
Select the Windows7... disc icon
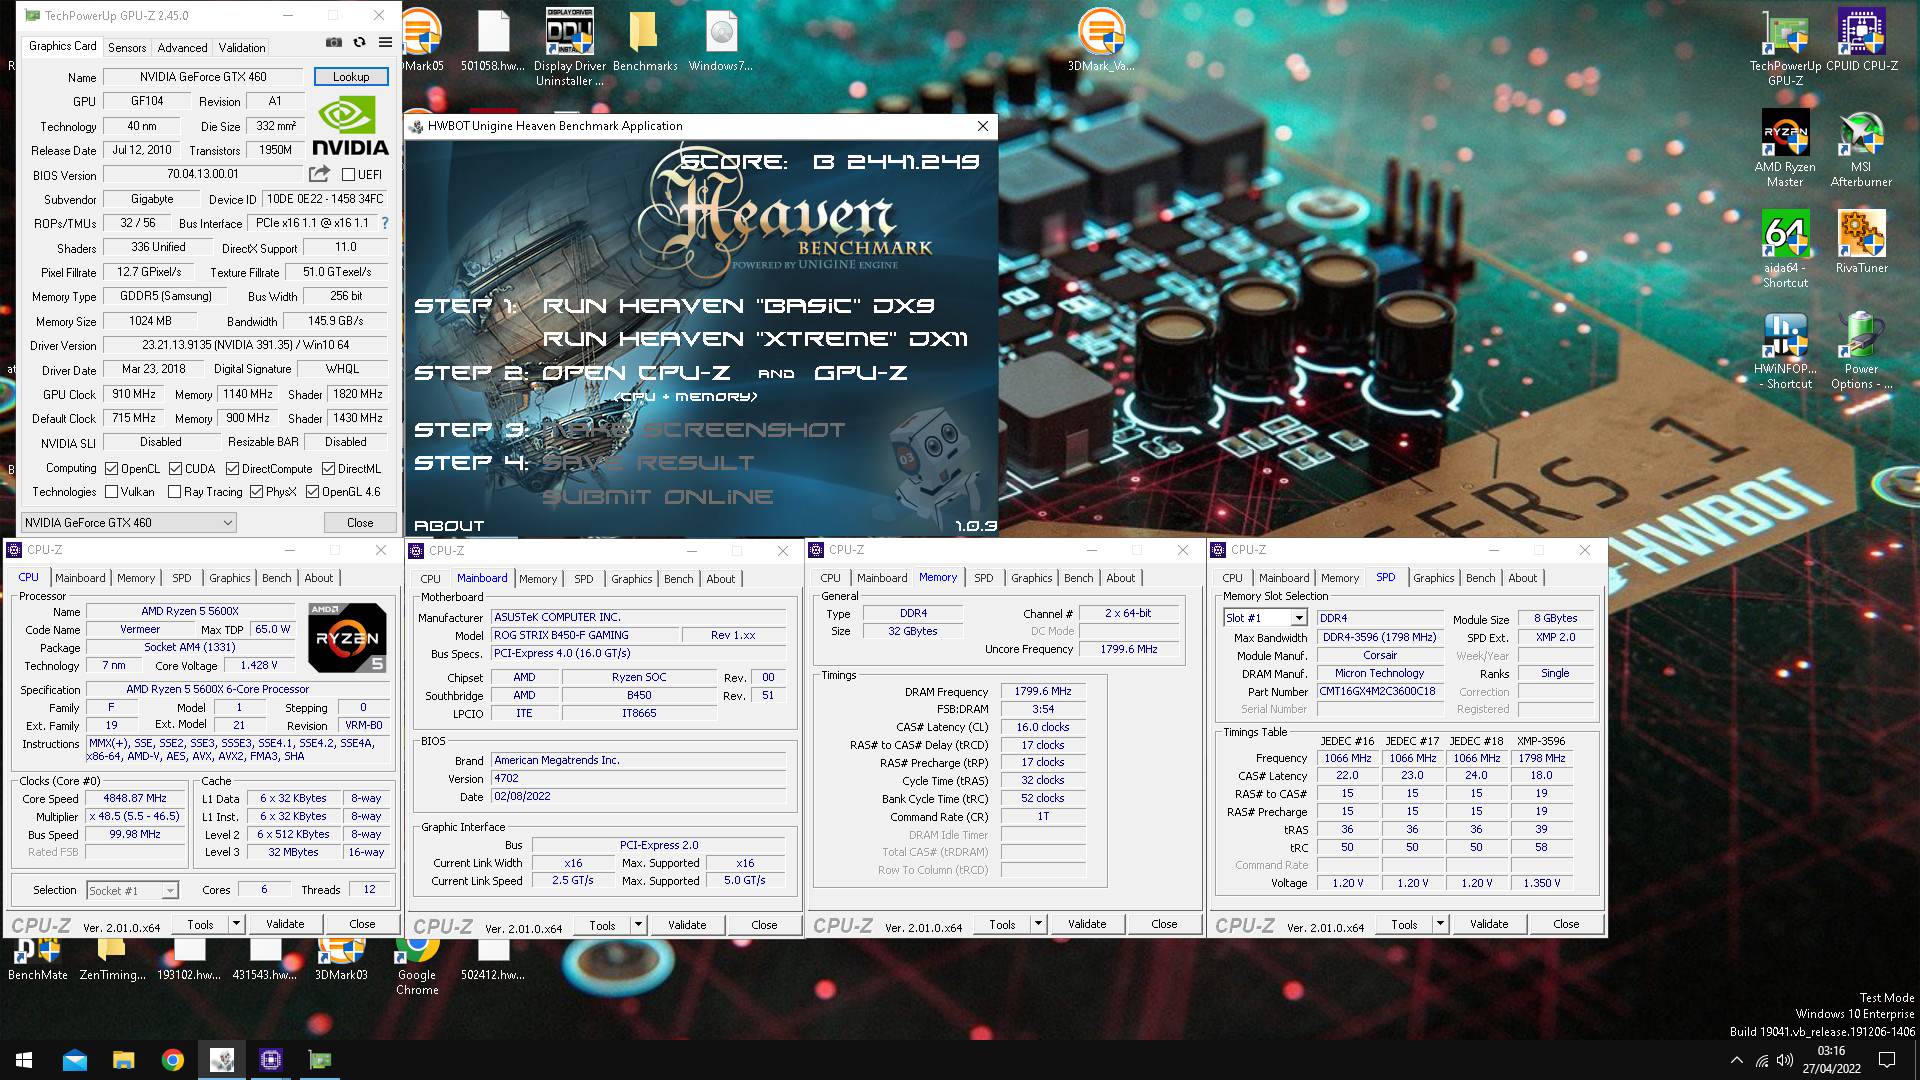click(720, 40)
